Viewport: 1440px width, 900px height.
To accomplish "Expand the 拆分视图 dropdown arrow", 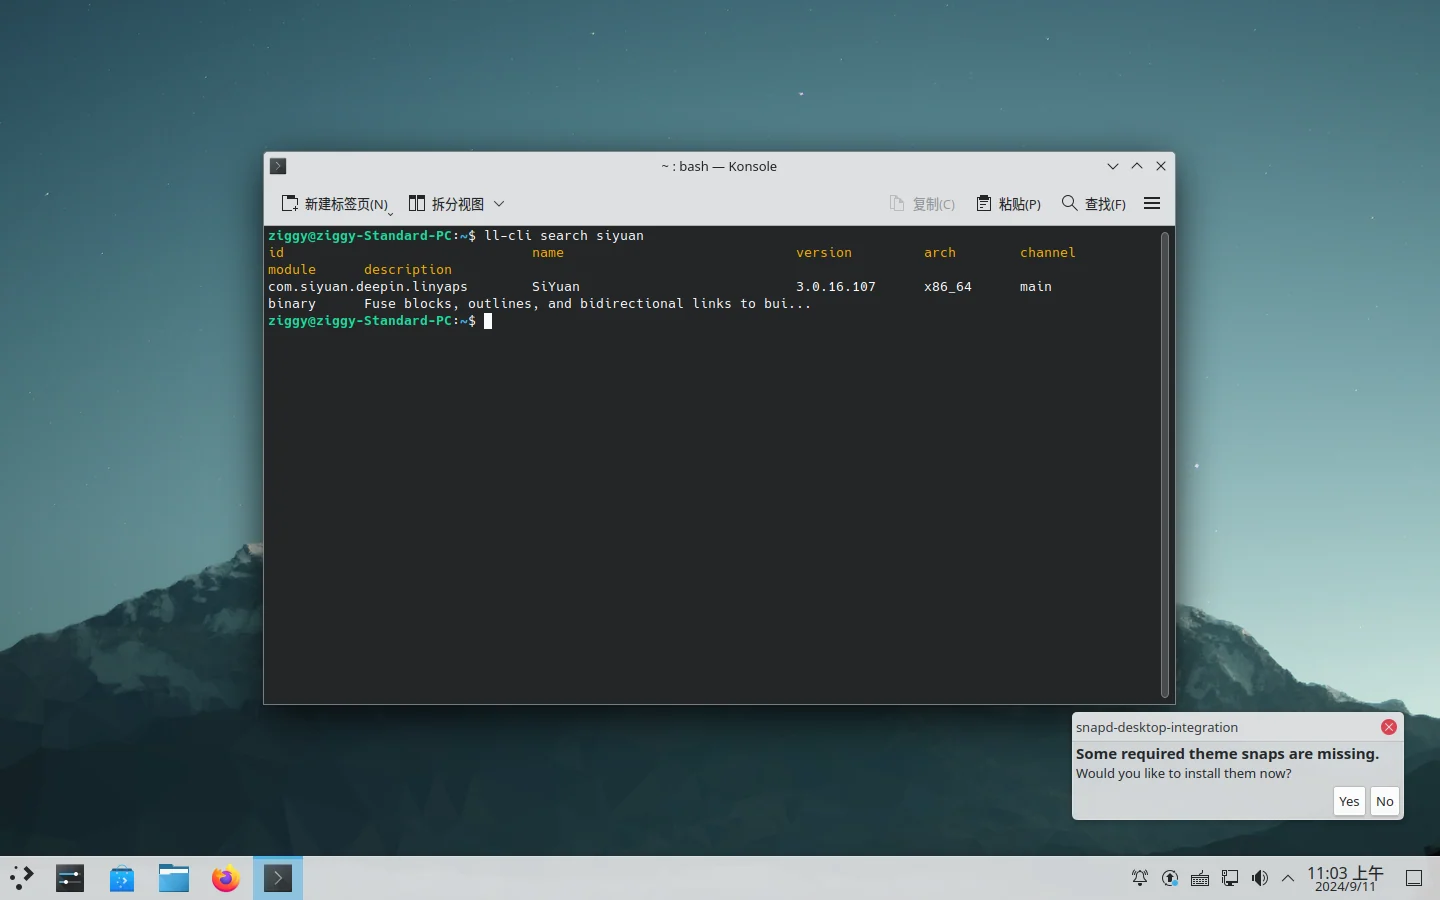I will click(499, 204).
